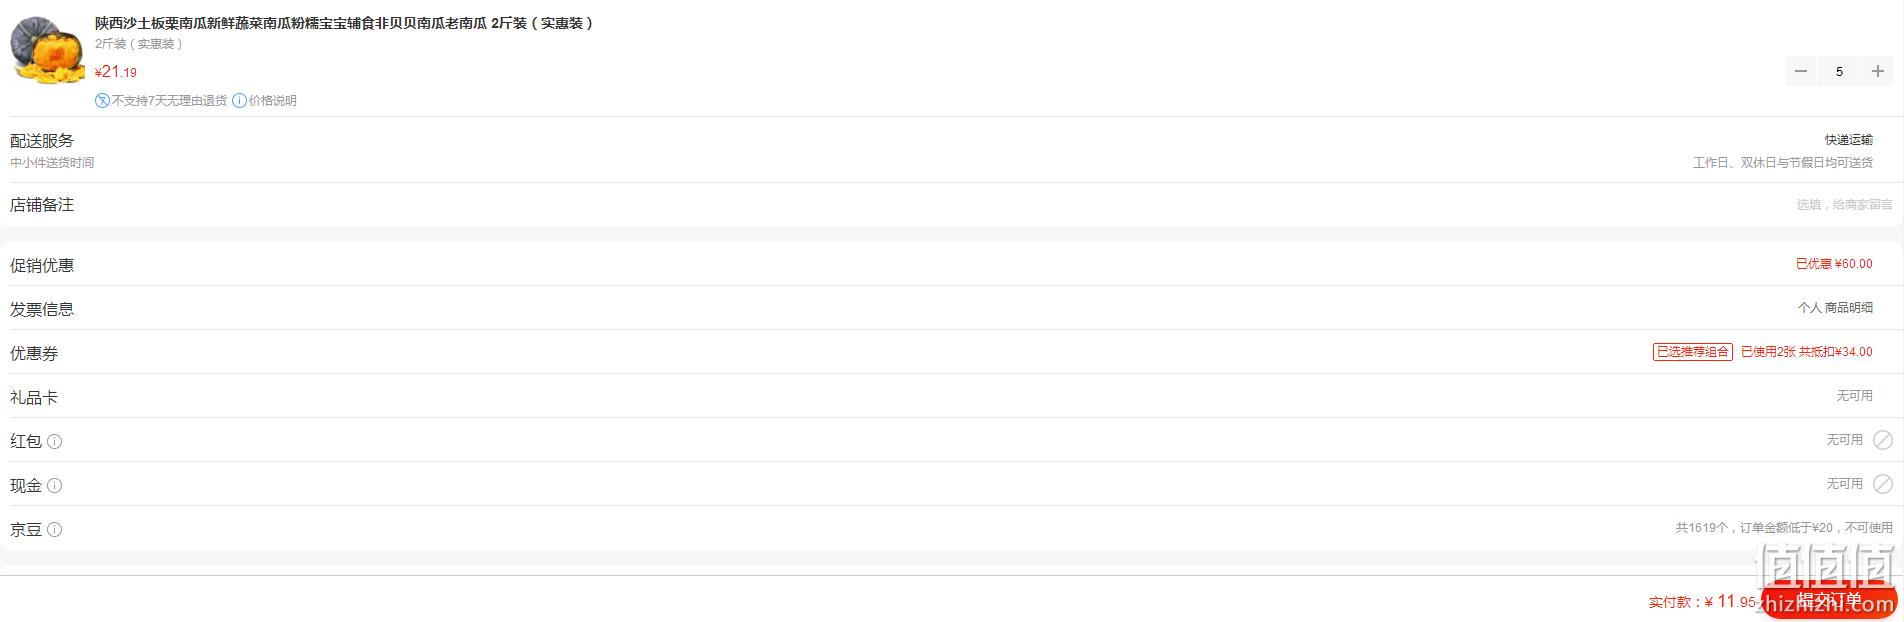Open the 价格说明 info icon
The image size is (1904, 622).
pyautogui.click(x=239, y=101)
